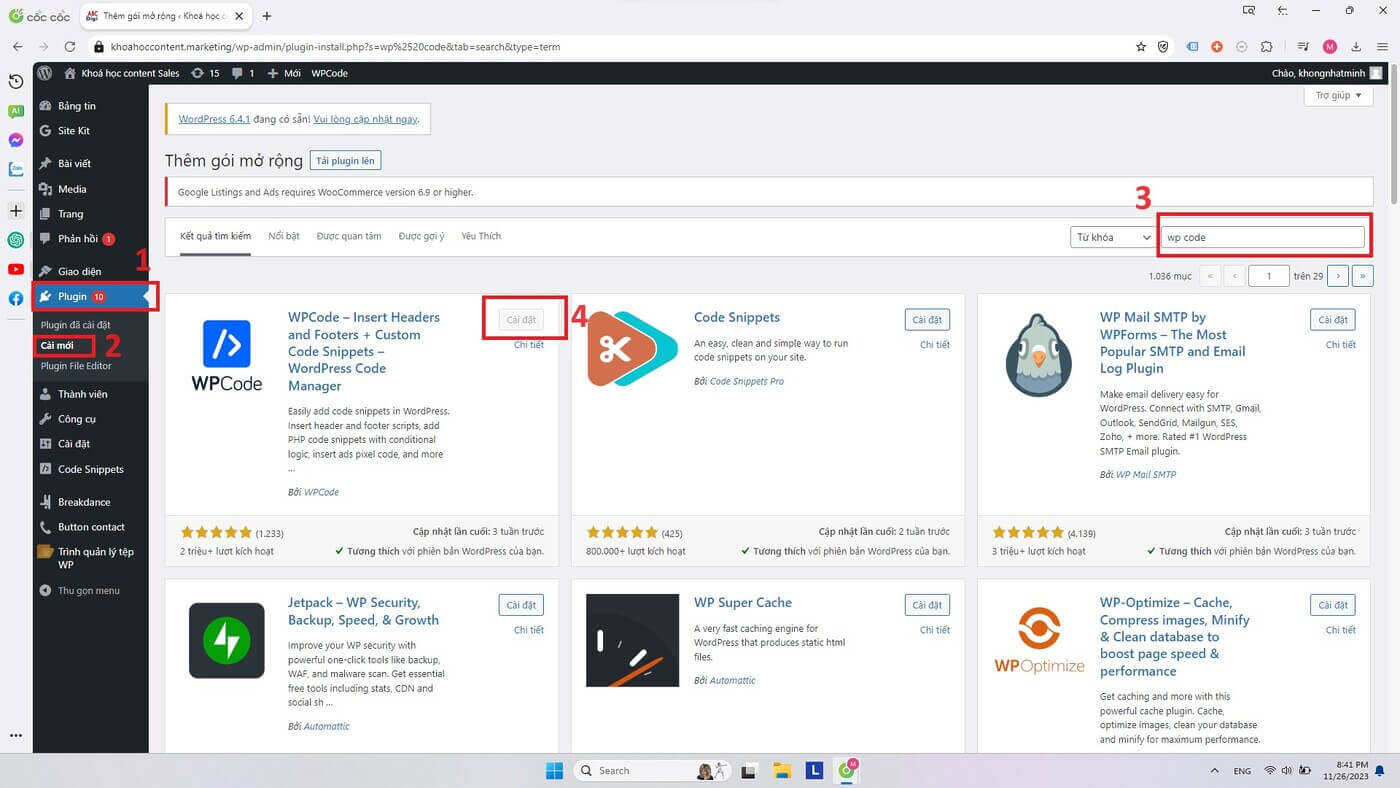Click the red plus extension icon
The width and height of the screenshot is (1400, 788).
(x=1217, y=47)
